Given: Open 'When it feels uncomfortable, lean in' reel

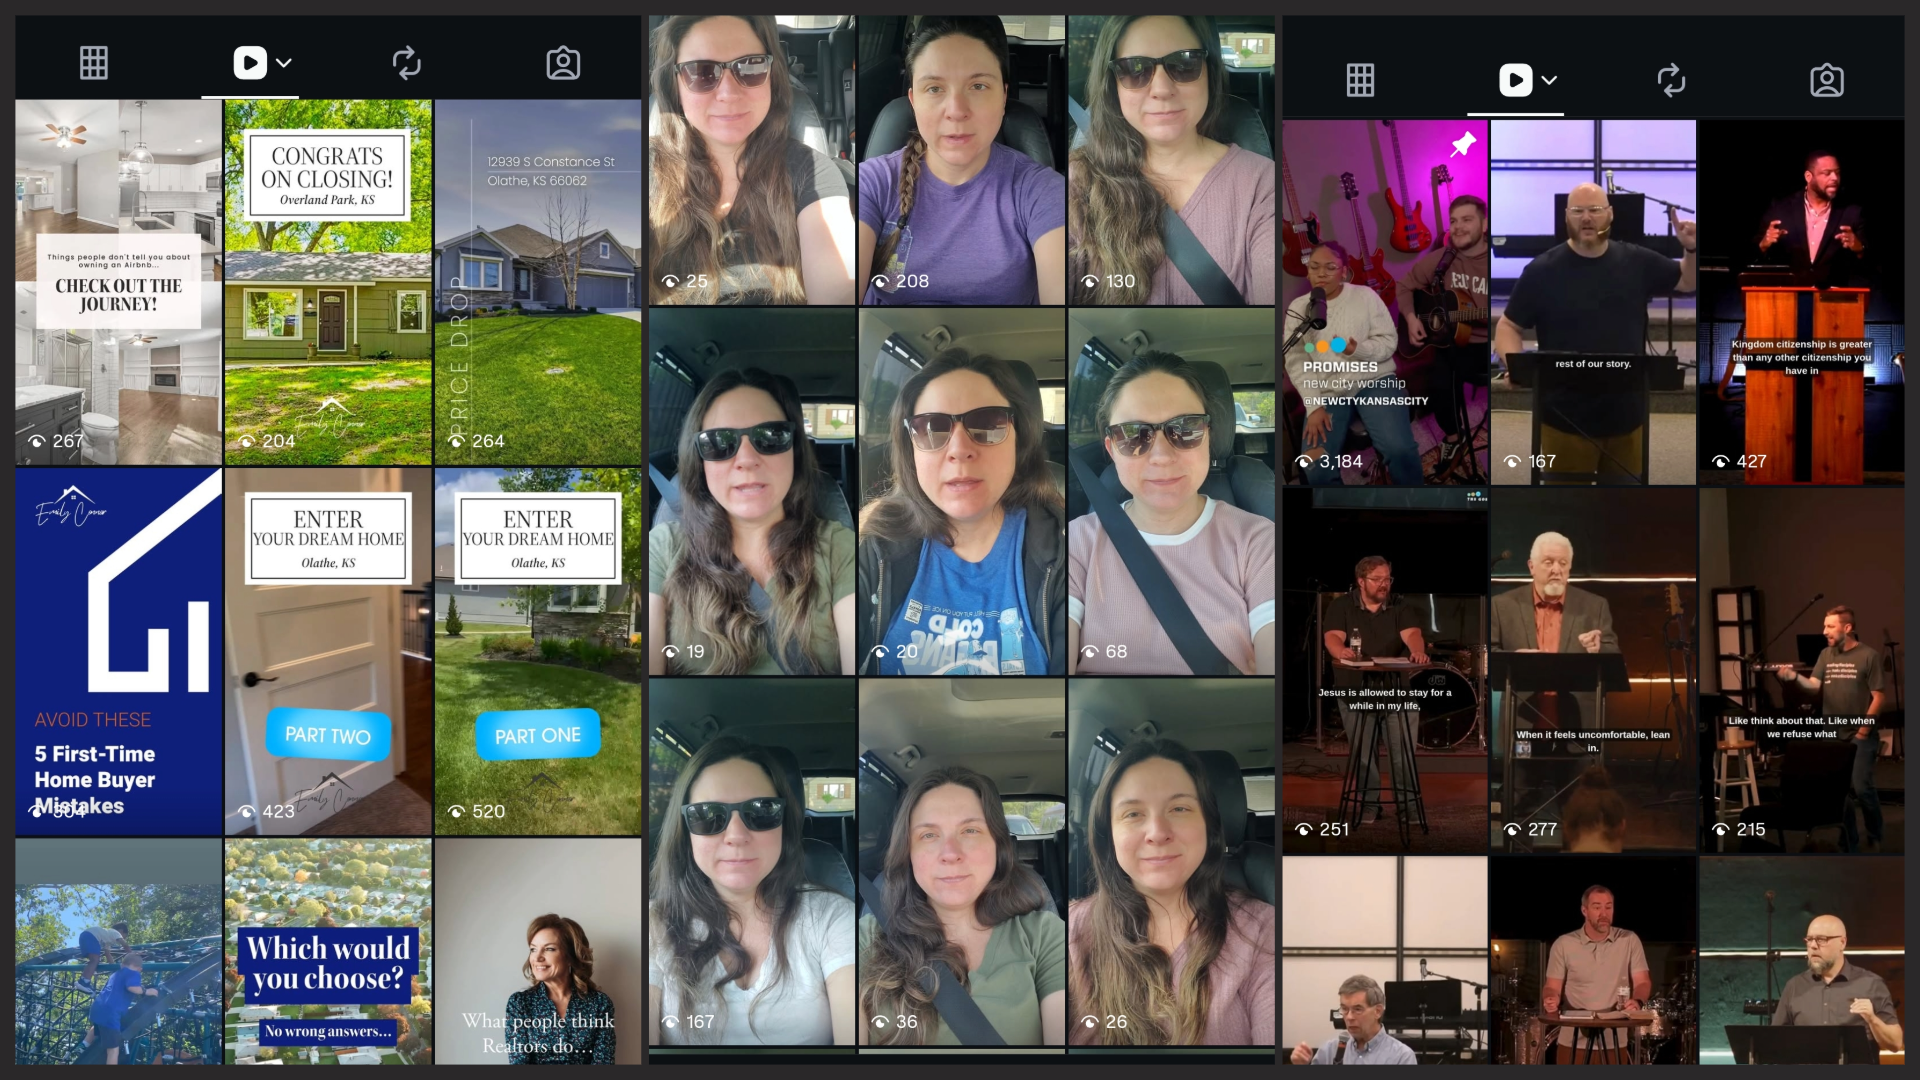Looking at the screenshot, I should click(1593, 671).
